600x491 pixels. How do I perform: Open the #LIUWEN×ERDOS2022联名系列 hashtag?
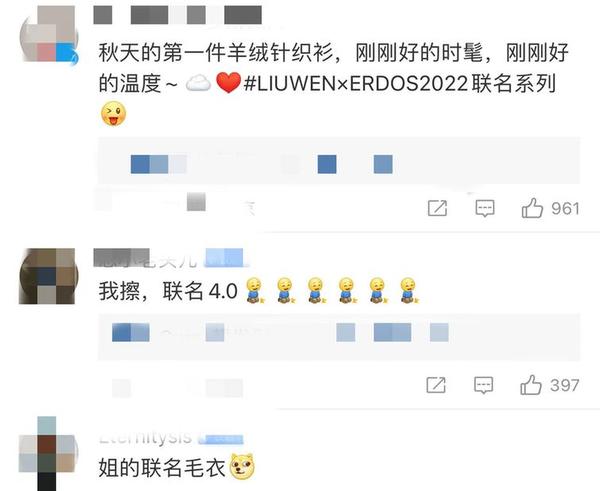click(x=399, y=83)
